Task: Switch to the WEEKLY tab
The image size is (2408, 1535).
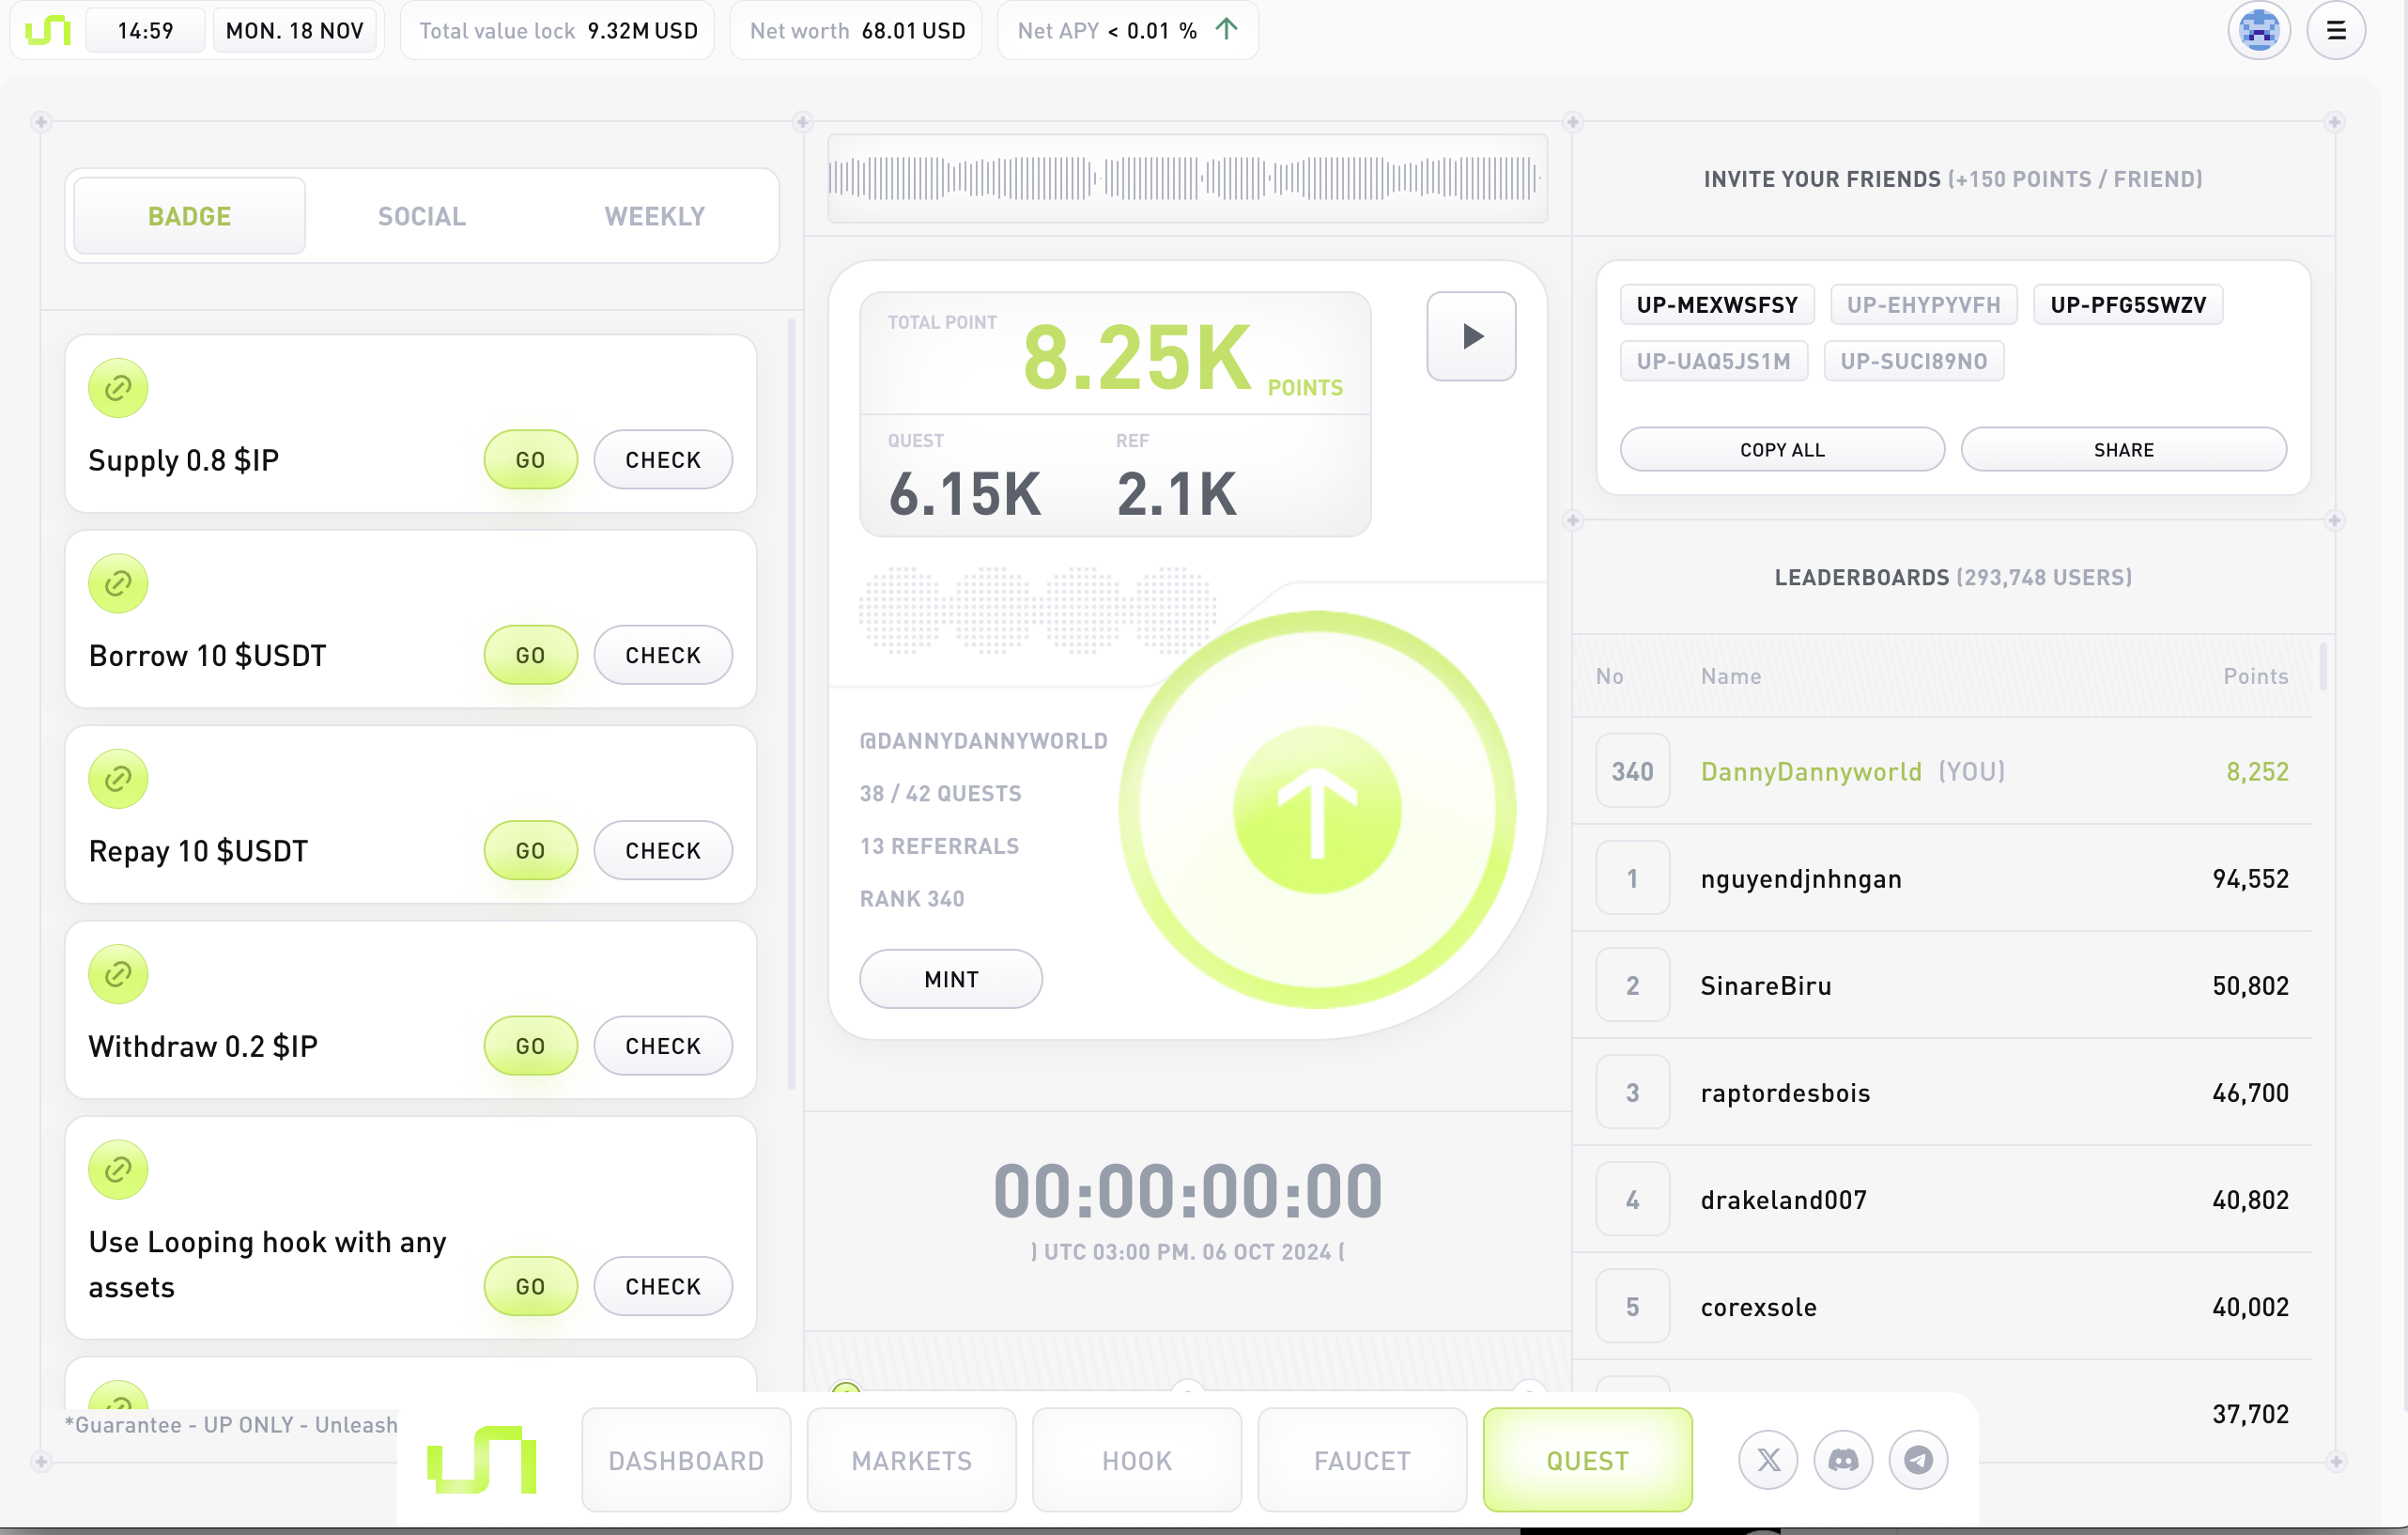Action: pos(654,216)
